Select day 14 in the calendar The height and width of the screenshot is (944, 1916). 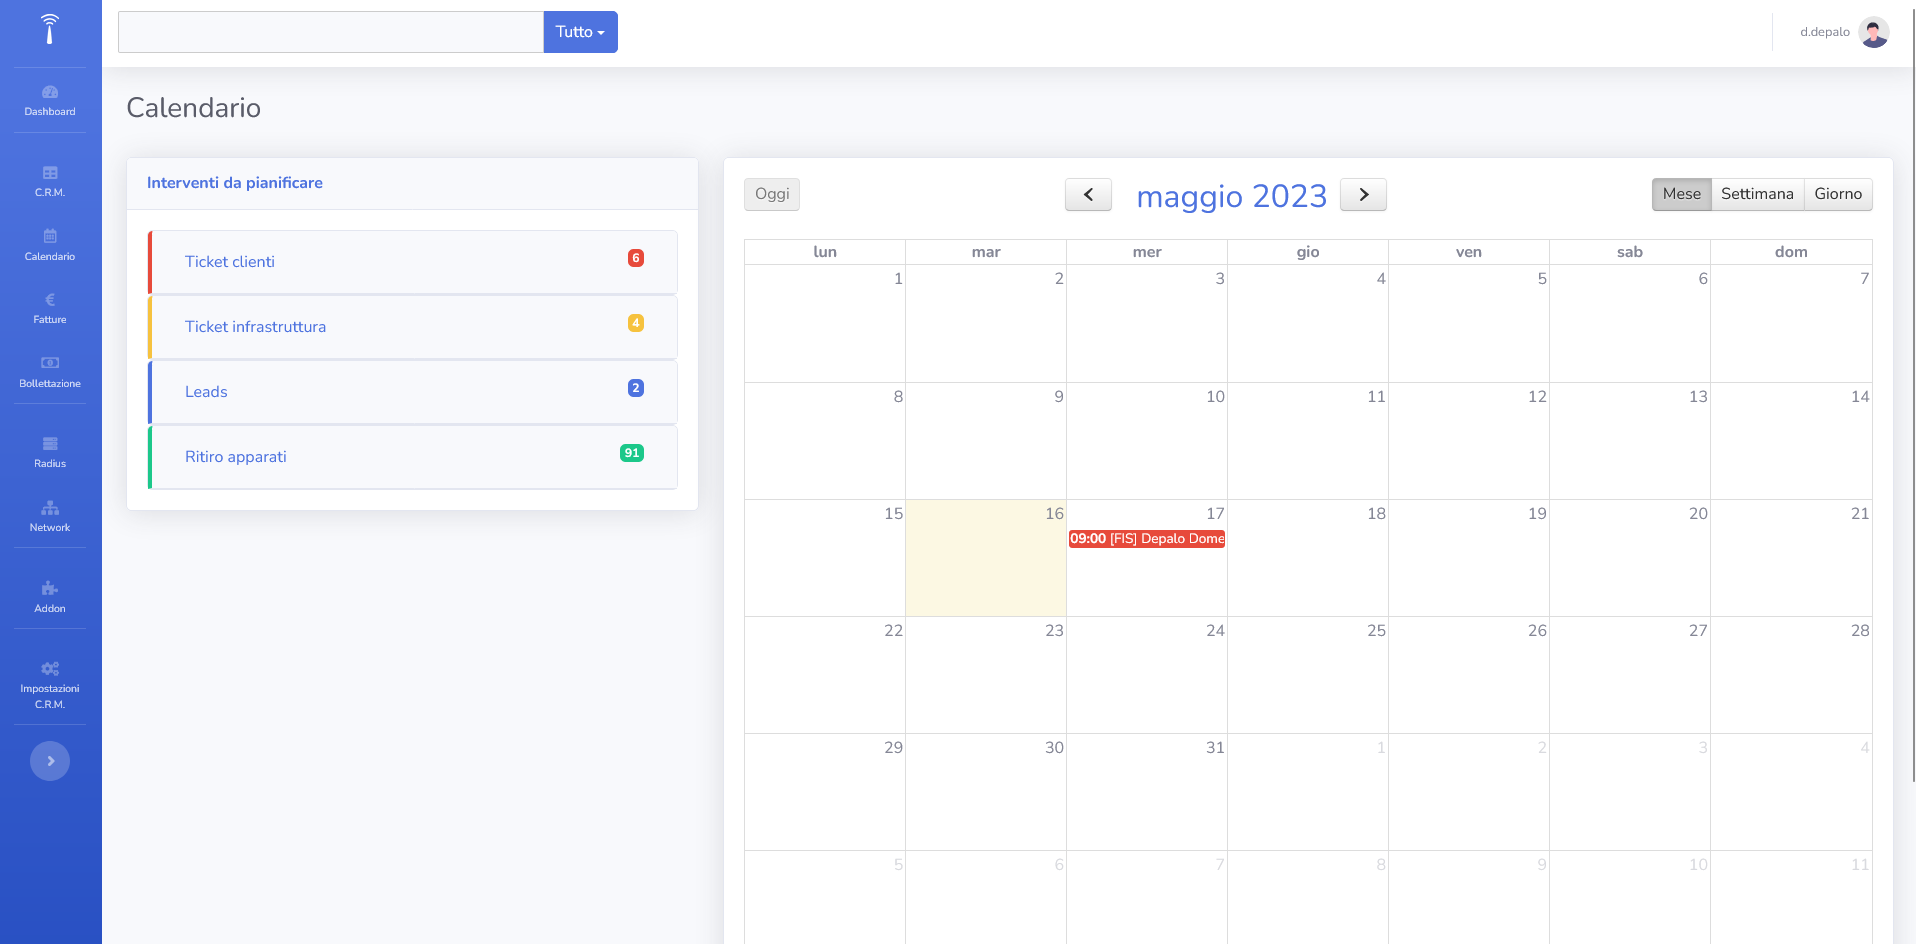point(1791,441)
